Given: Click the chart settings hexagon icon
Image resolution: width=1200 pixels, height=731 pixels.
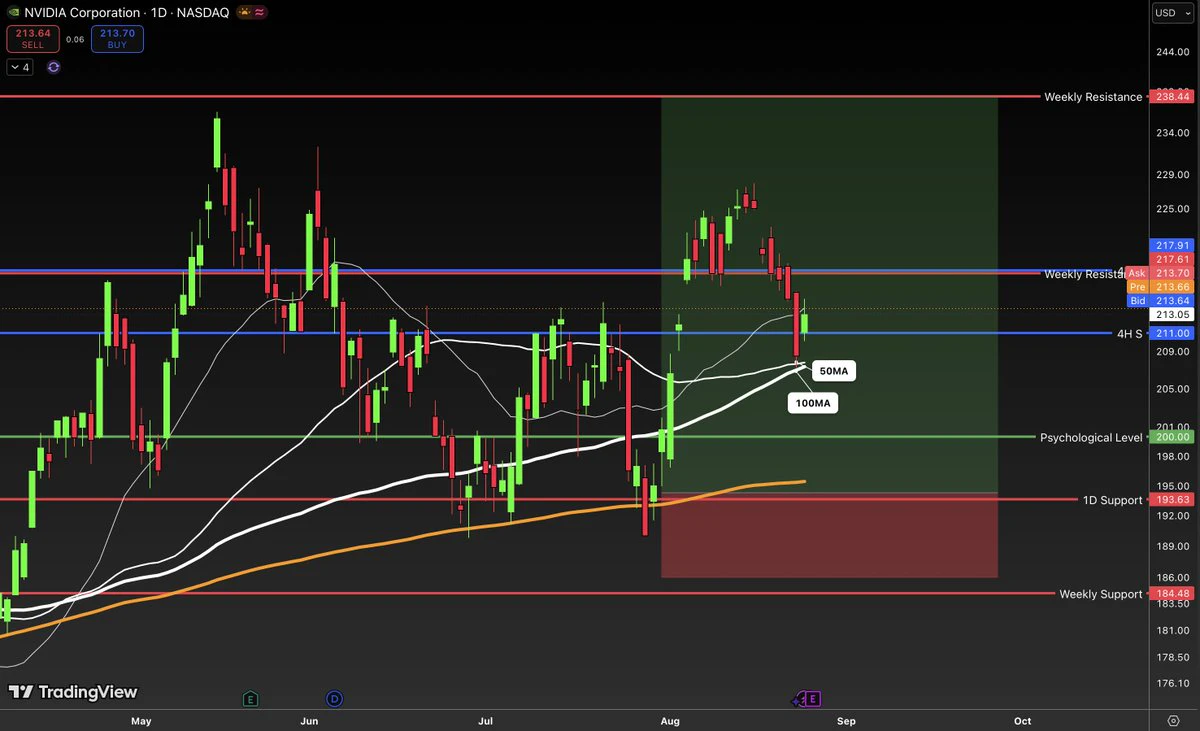Looking at the screenshot, I should (x=1173, y=720).
